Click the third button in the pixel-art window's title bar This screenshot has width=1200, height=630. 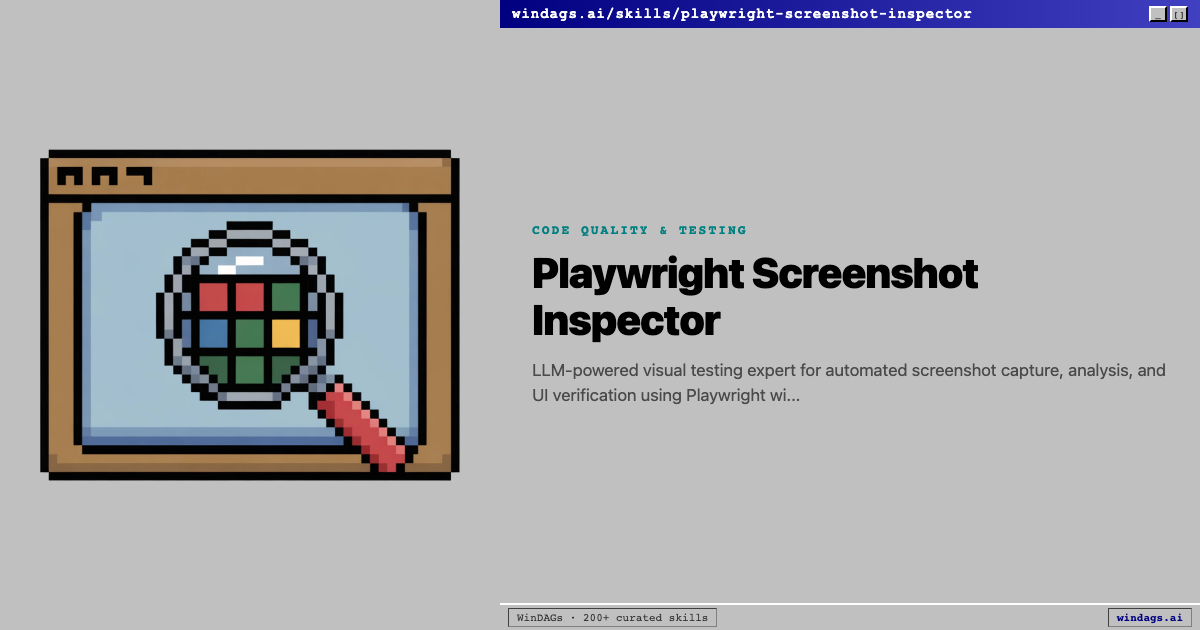(x=138, y=176)
